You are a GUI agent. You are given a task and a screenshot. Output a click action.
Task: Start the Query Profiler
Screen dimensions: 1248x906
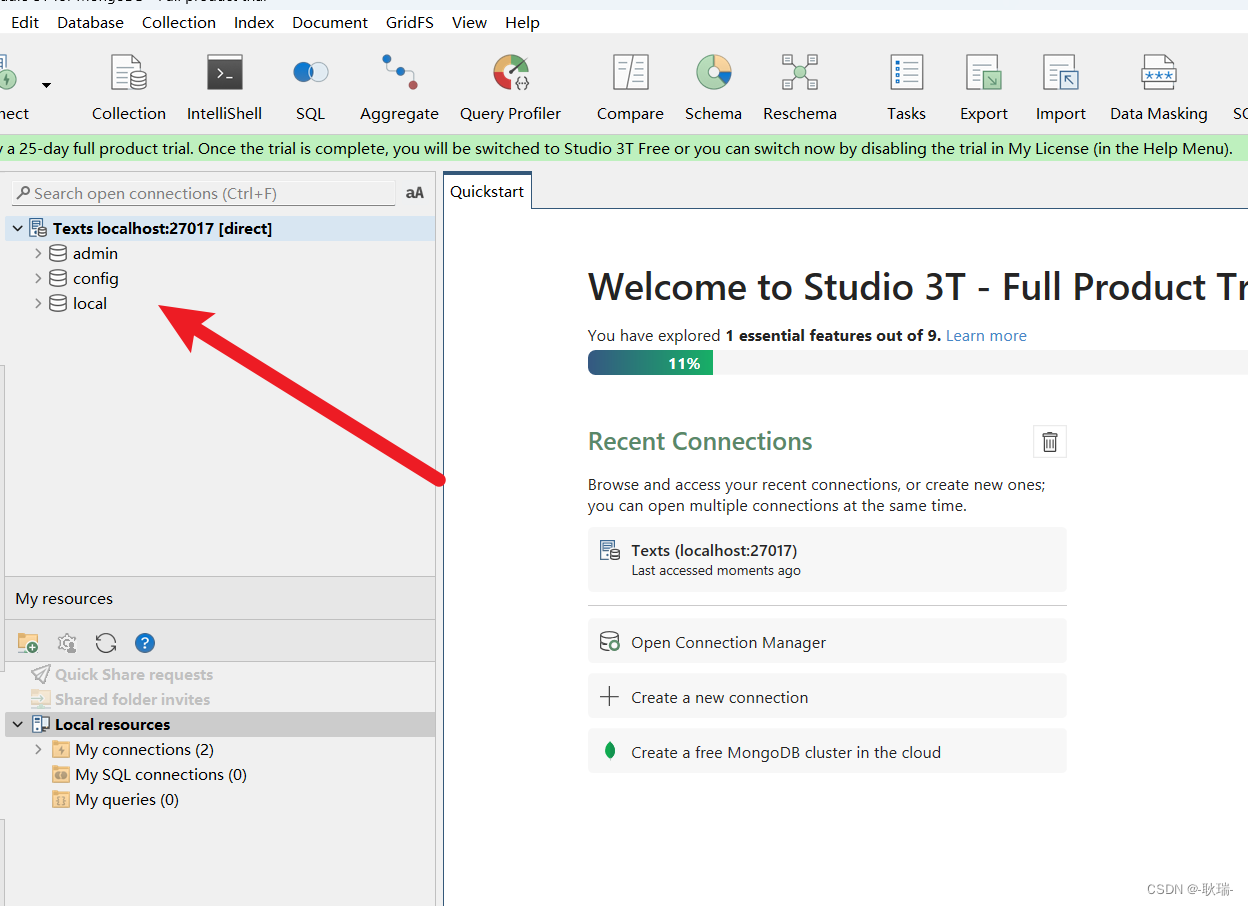(510, 88)
